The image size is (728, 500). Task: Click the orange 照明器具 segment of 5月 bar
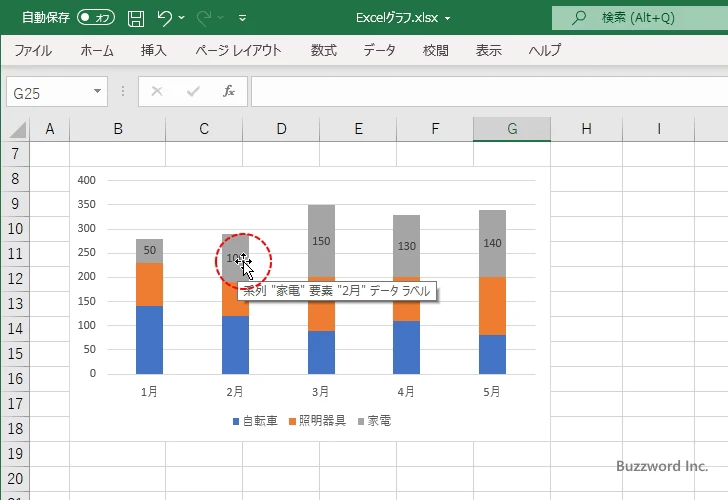click(x=492, y=306)
